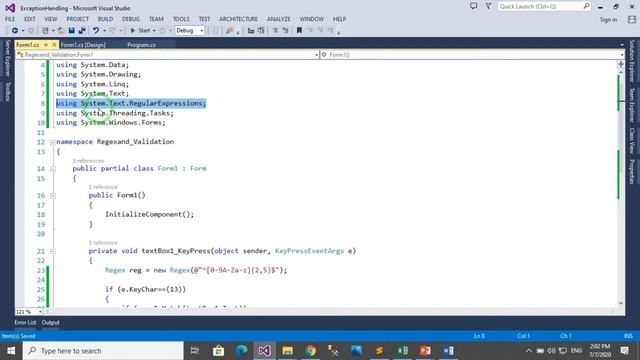The image size is (640, 360).
Task: Open the Error List tab
Action: [x=25, y=322]
